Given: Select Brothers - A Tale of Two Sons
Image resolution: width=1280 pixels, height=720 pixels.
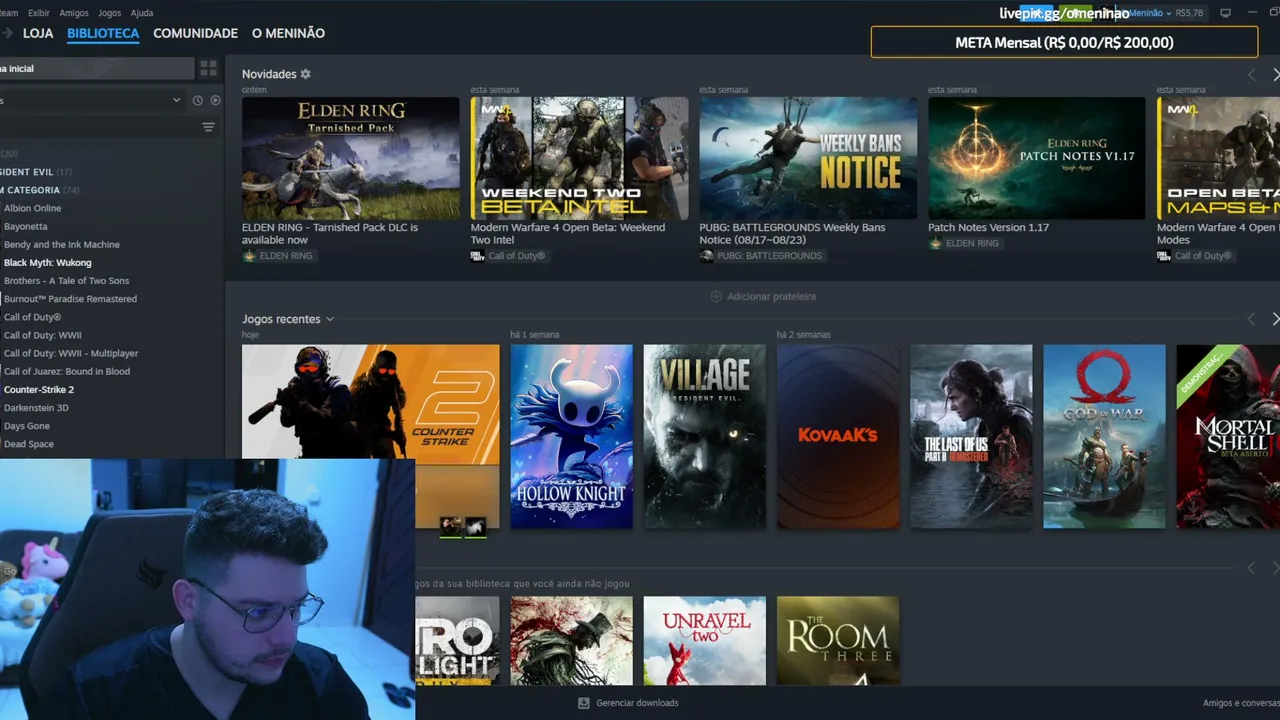Looking at the screenshot, I should [66, 281].
